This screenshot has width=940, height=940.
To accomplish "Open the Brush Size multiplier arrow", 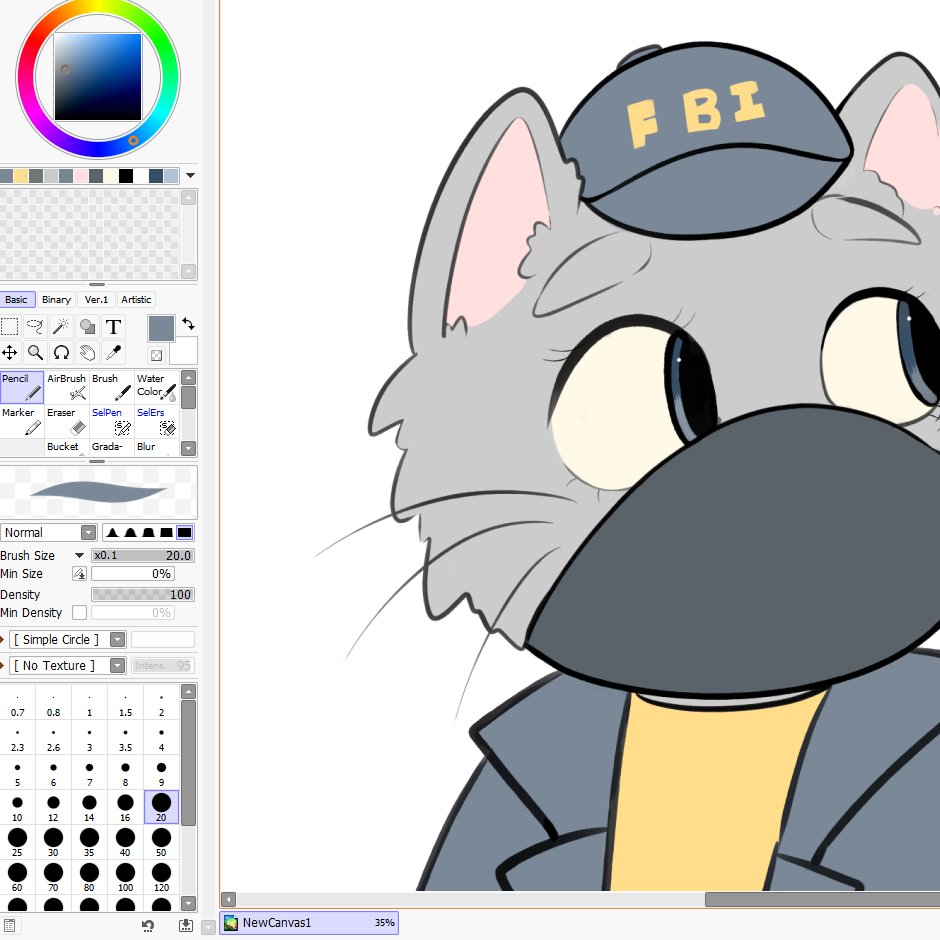I will click(x=79, y=555).
